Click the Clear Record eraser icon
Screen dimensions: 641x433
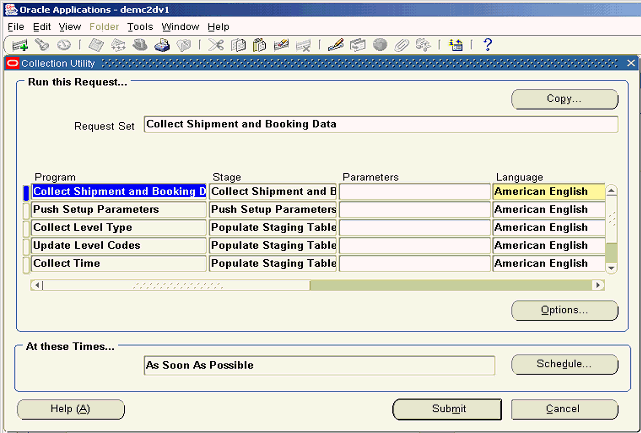point(281,45)
